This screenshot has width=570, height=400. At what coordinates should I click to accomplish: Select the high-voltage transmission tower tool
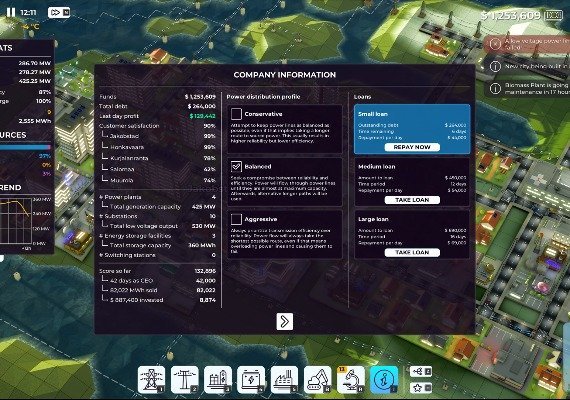pyautogui.click(x=151, y=380)
